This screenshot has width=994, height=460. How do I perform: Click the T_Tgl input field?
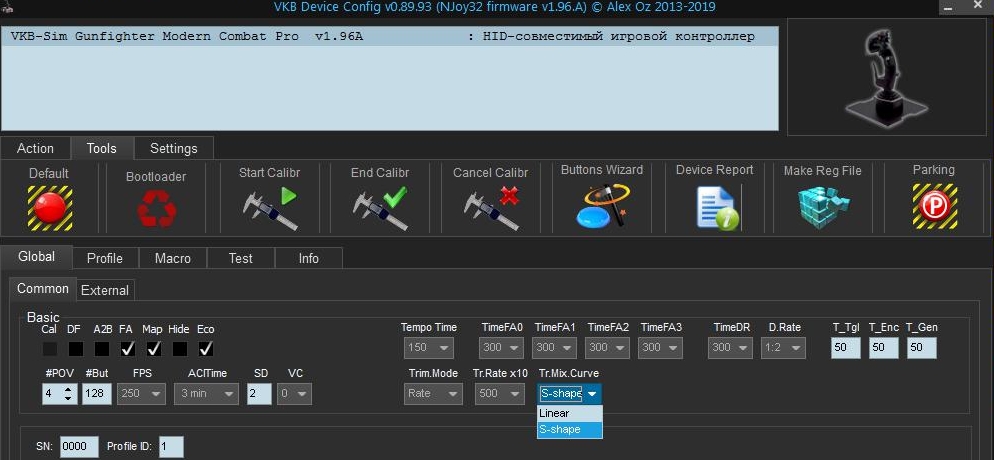click(x=845, y=348)
